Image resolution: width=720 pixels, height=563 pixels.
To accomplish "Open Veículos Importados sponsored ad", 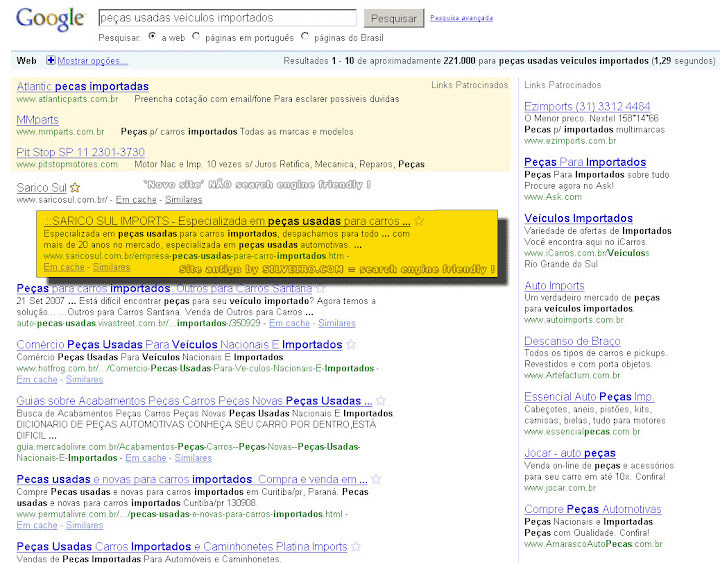I will pyautogui.click(x=579, y=218).
